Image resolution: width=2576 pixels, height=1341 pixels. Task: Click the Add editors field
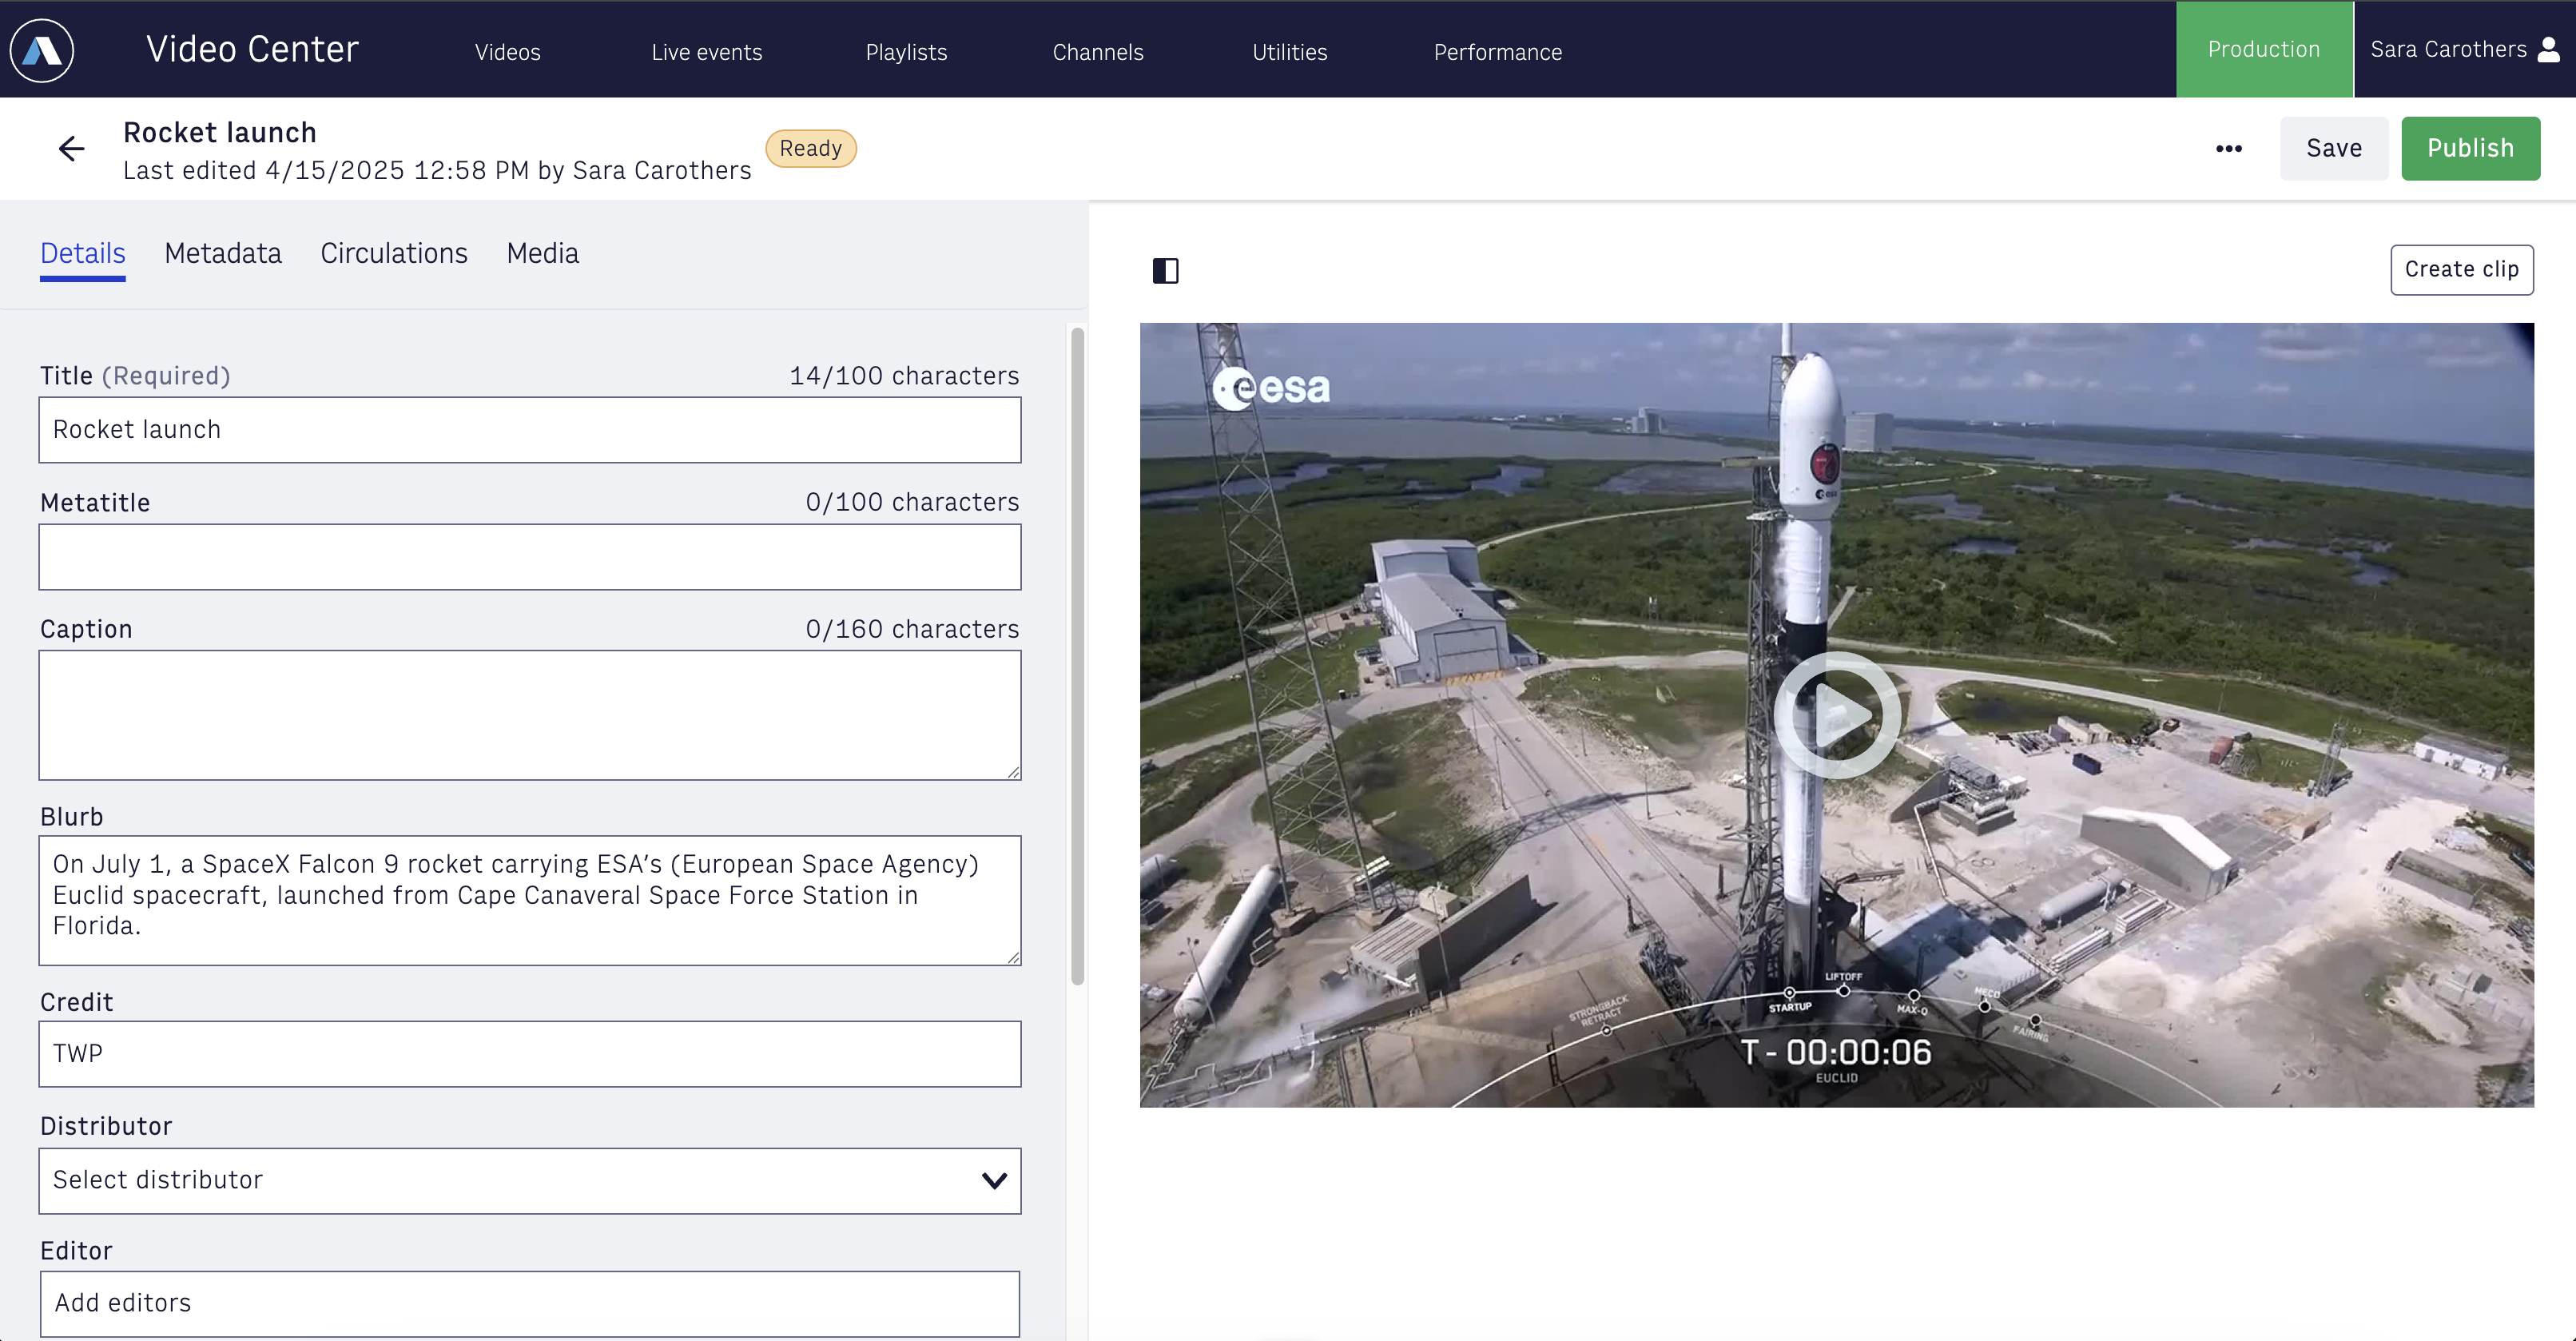[x=530, y=1304]
